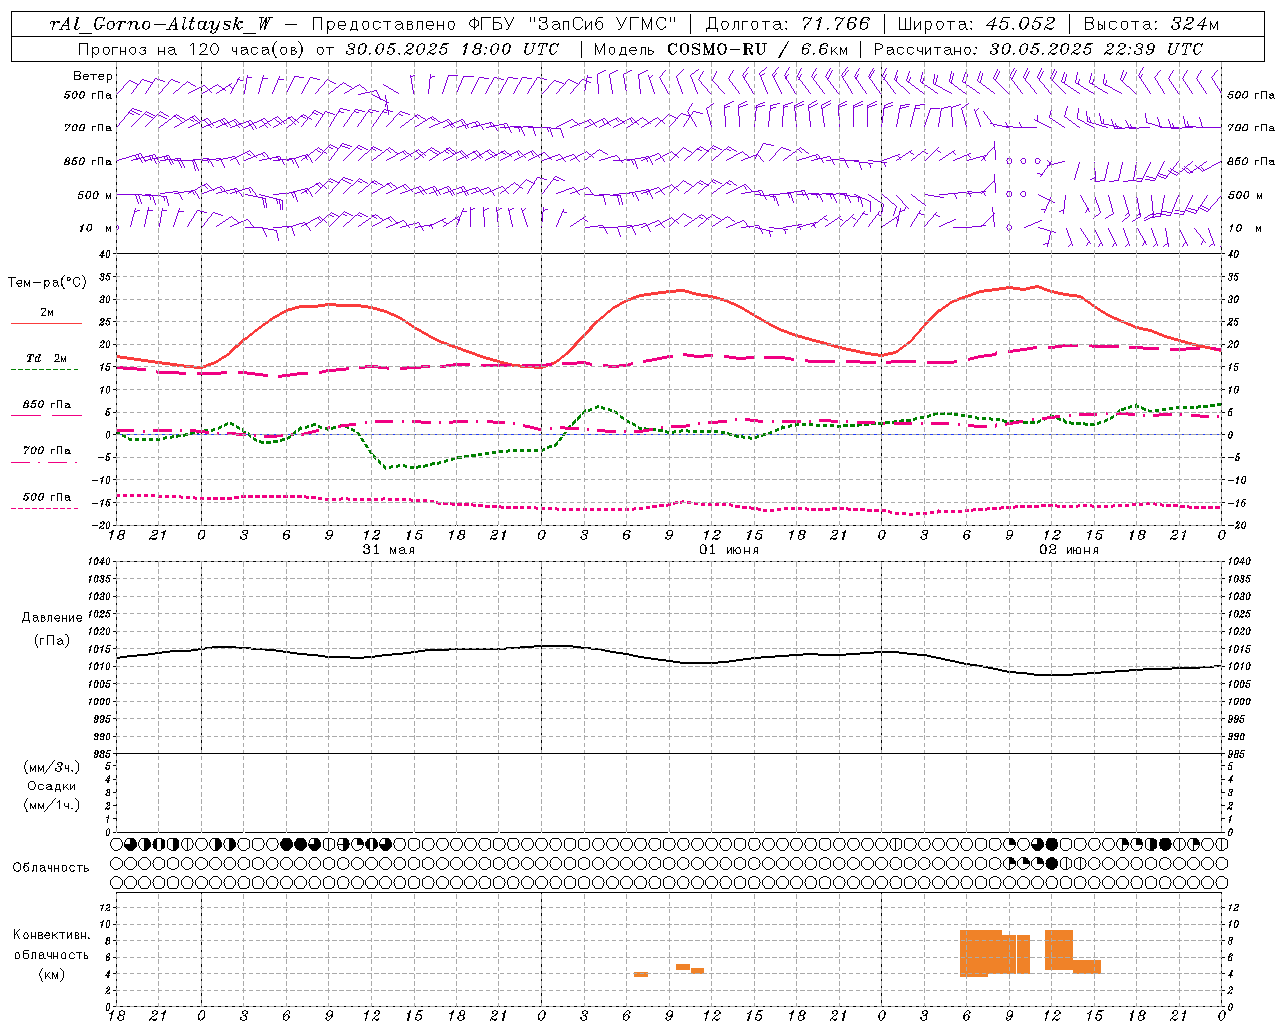Click the 700 гПа wind level label on right
The image size is (1280, 1024).
tap(1250, 128)
